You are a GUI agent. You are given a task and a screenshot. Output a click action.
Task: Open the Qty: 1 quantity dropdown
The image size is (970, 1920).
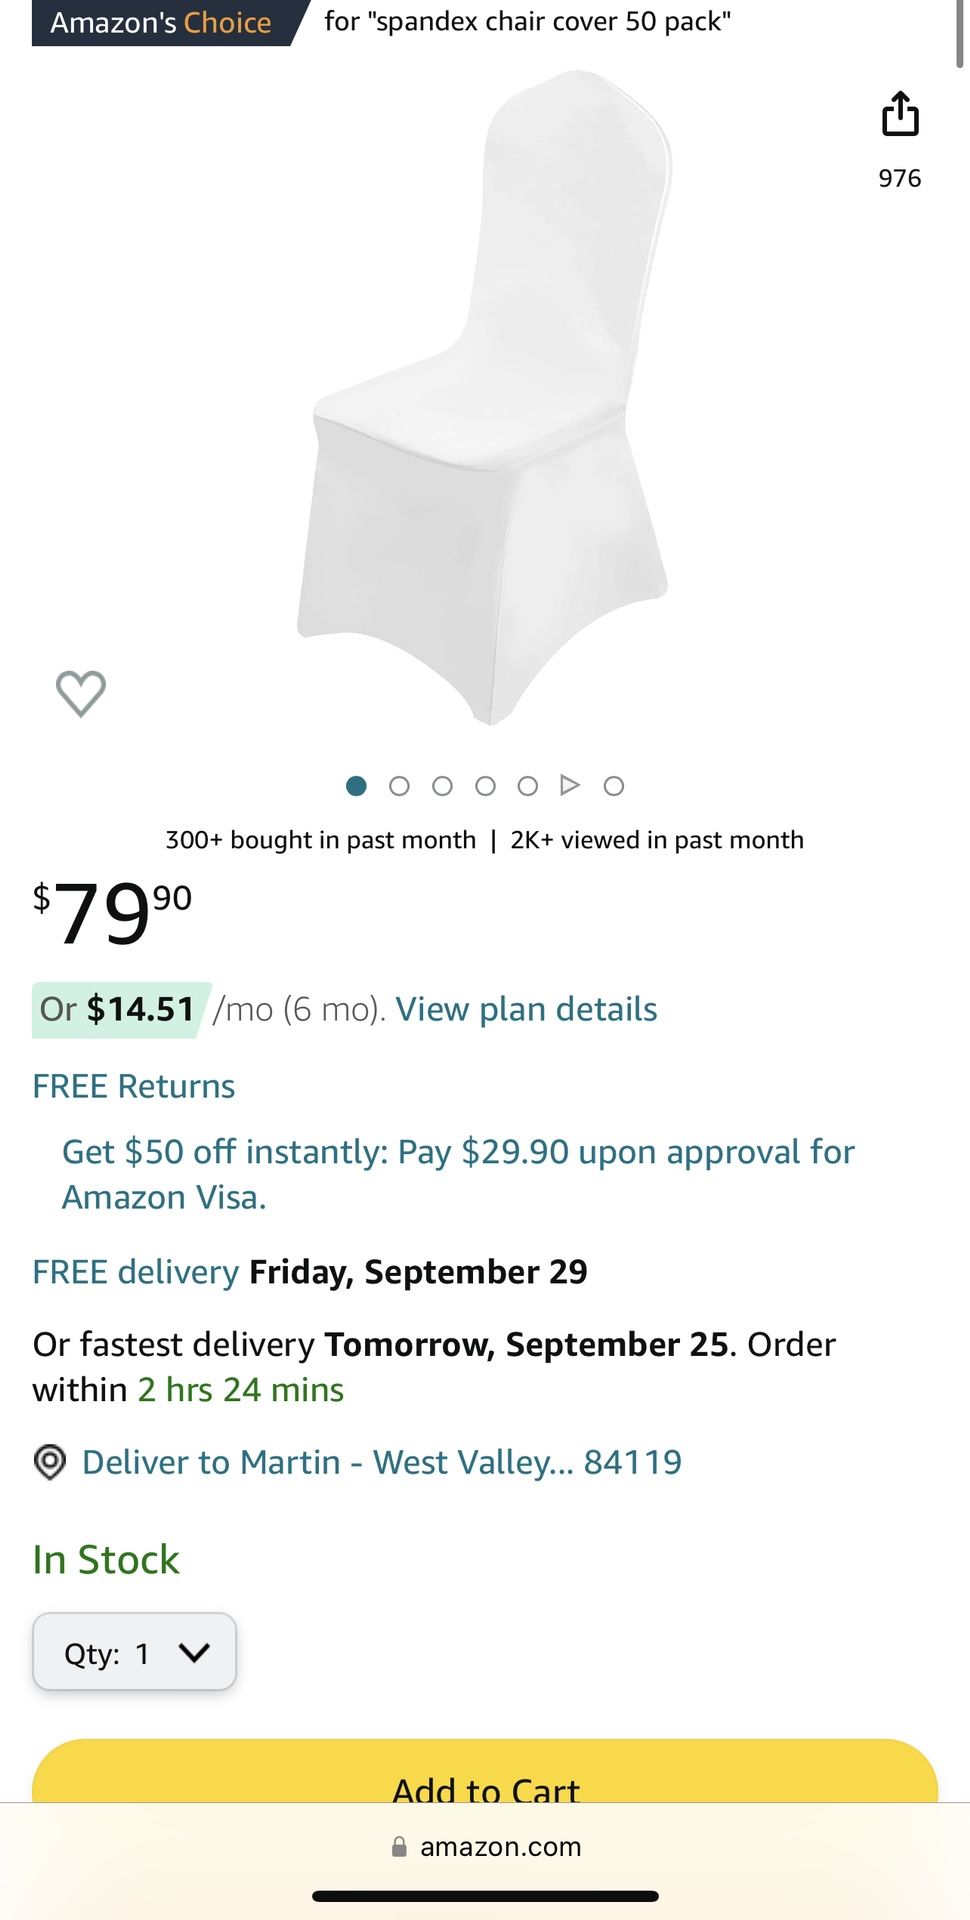(x=135, y=1653)
